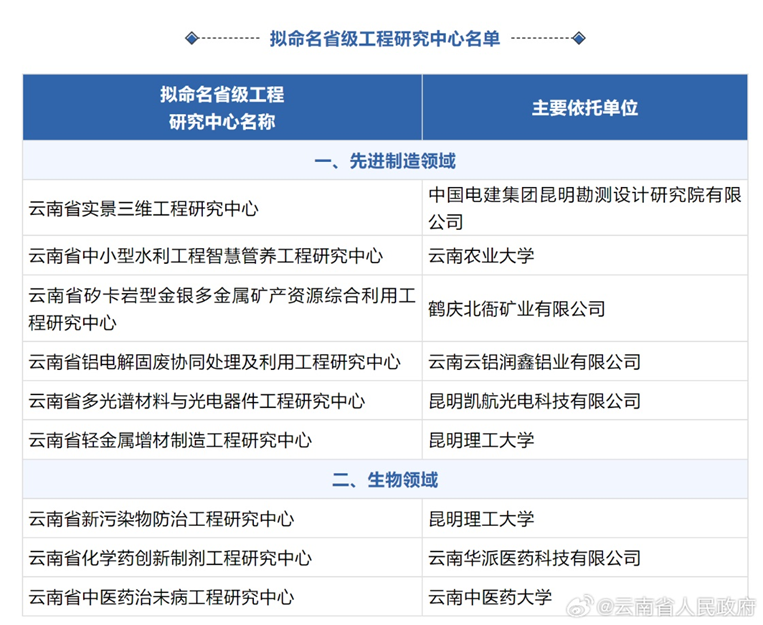
Task: Click the diamond ornament right of the title
Action: pyautogui.click(x=579, y=38)
